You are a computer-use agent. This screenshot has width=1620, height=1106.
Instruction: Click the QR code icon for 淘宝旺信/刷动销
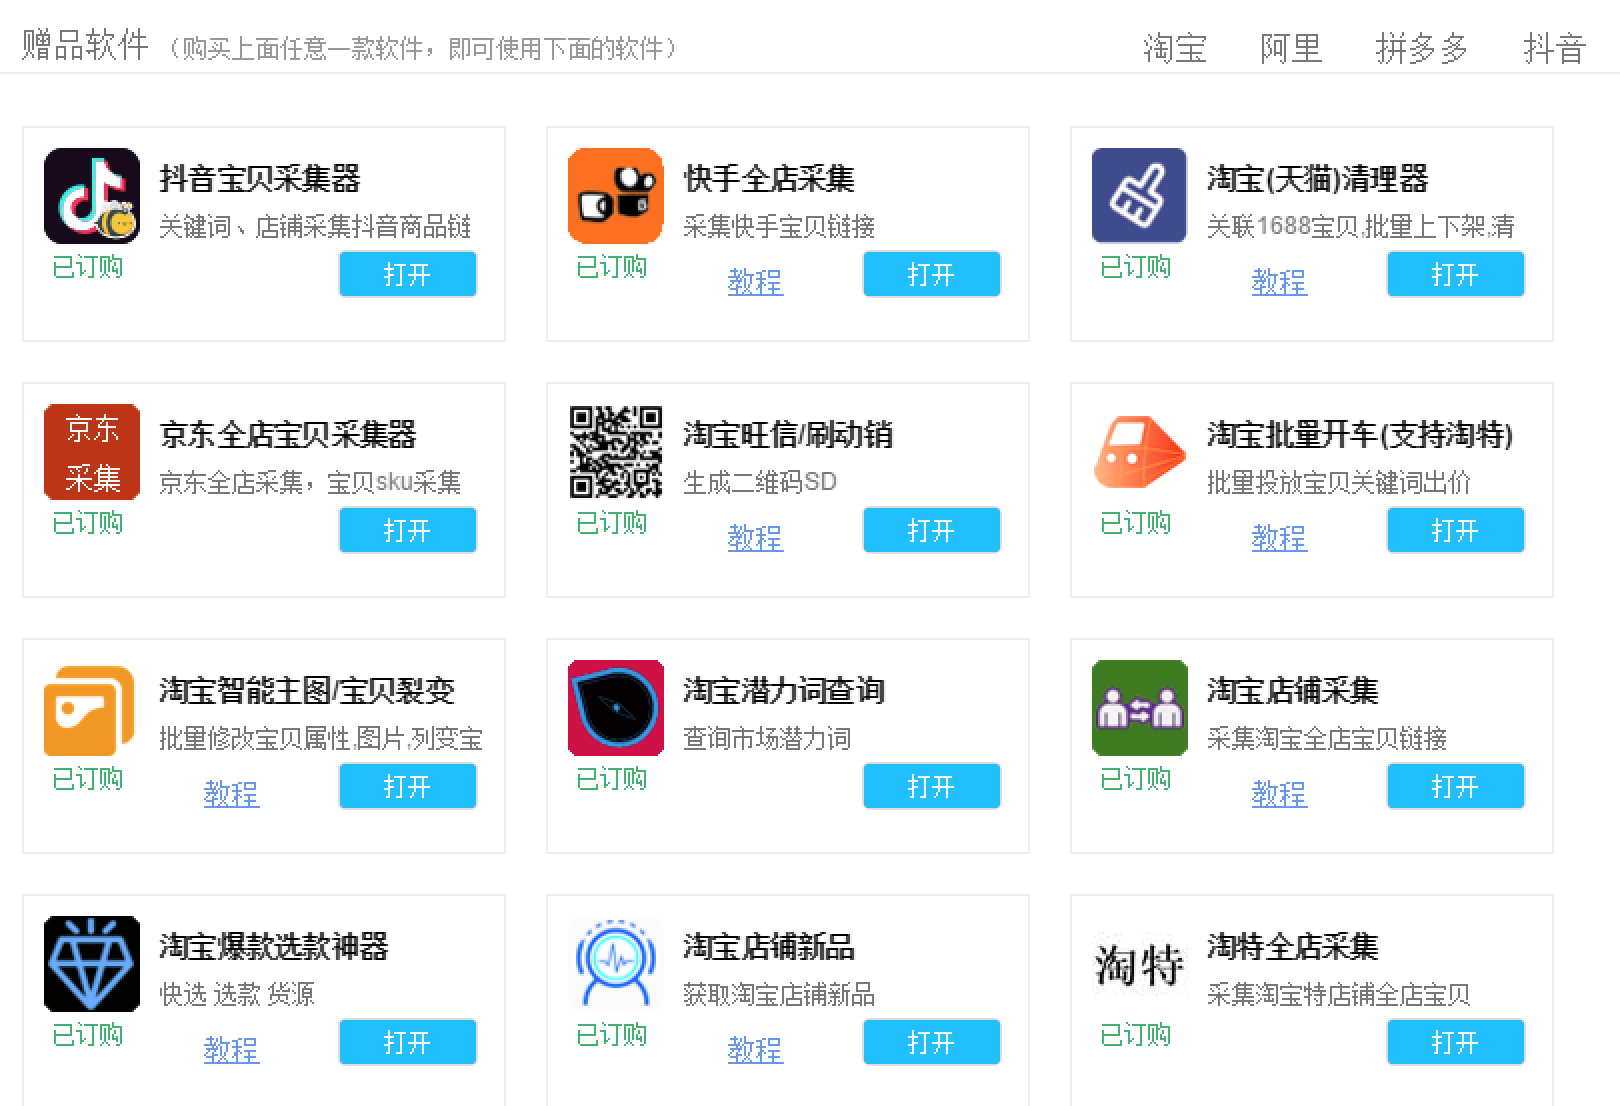pos(616,452)
